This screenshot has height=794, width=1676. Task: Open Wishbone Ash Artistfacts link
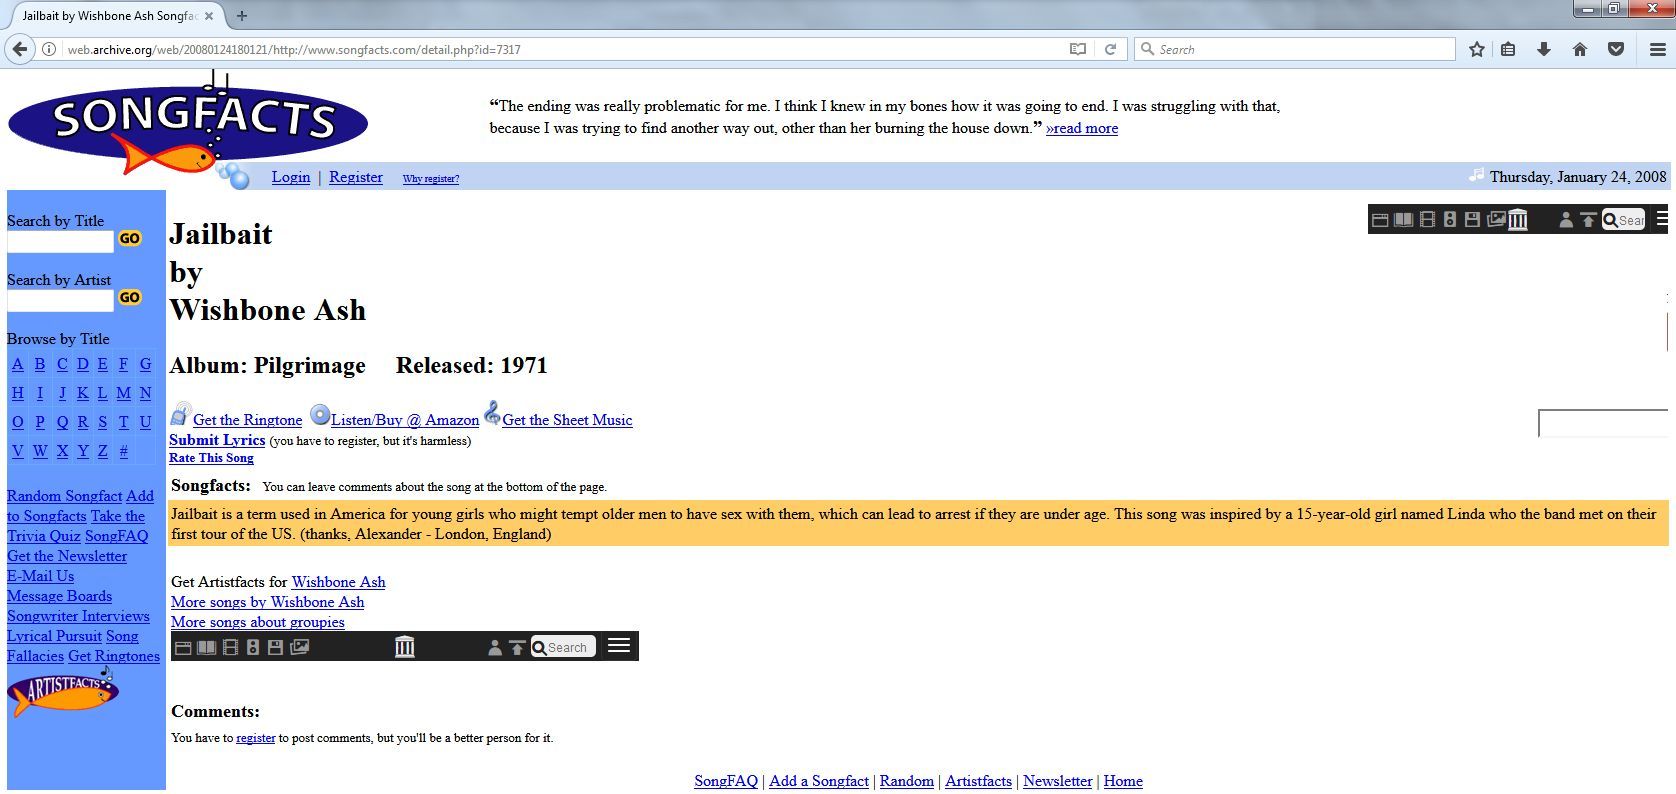[338, 582]
